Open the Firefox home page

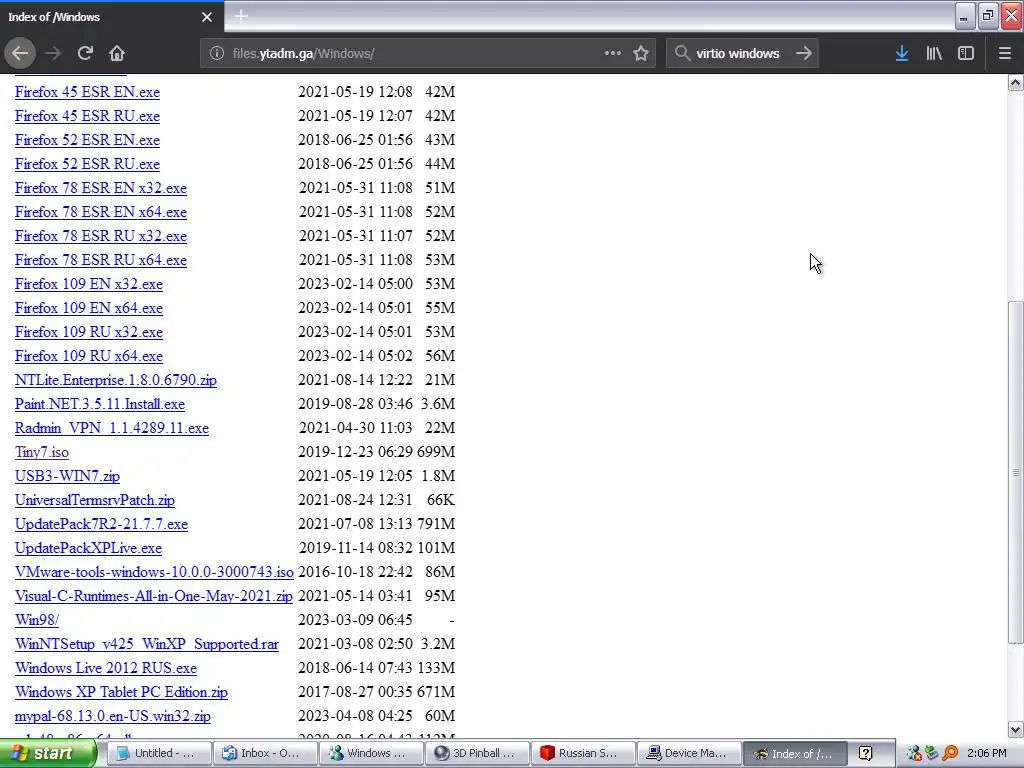click(117, 53)
